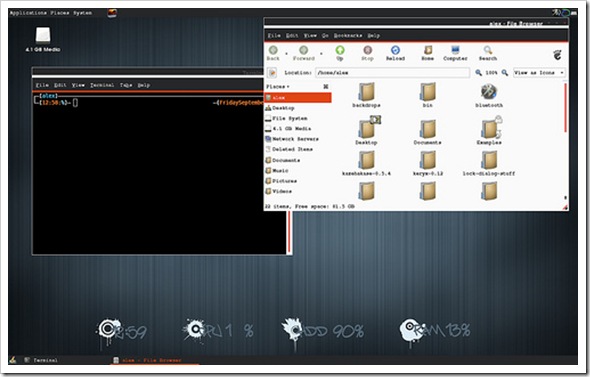Open the System panel menu
590x377 pixels.
(x=82, y=13)
